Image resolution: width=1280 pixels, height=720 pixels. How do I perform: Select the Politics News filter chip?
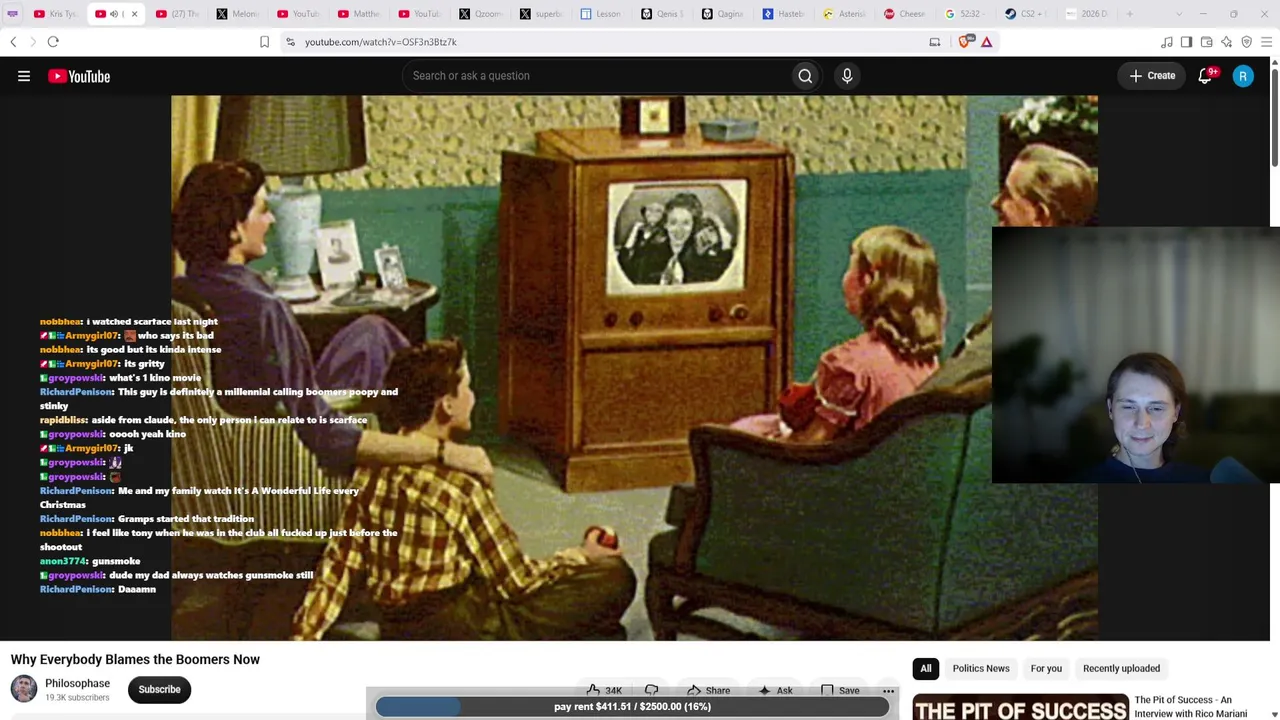(981, 668)
